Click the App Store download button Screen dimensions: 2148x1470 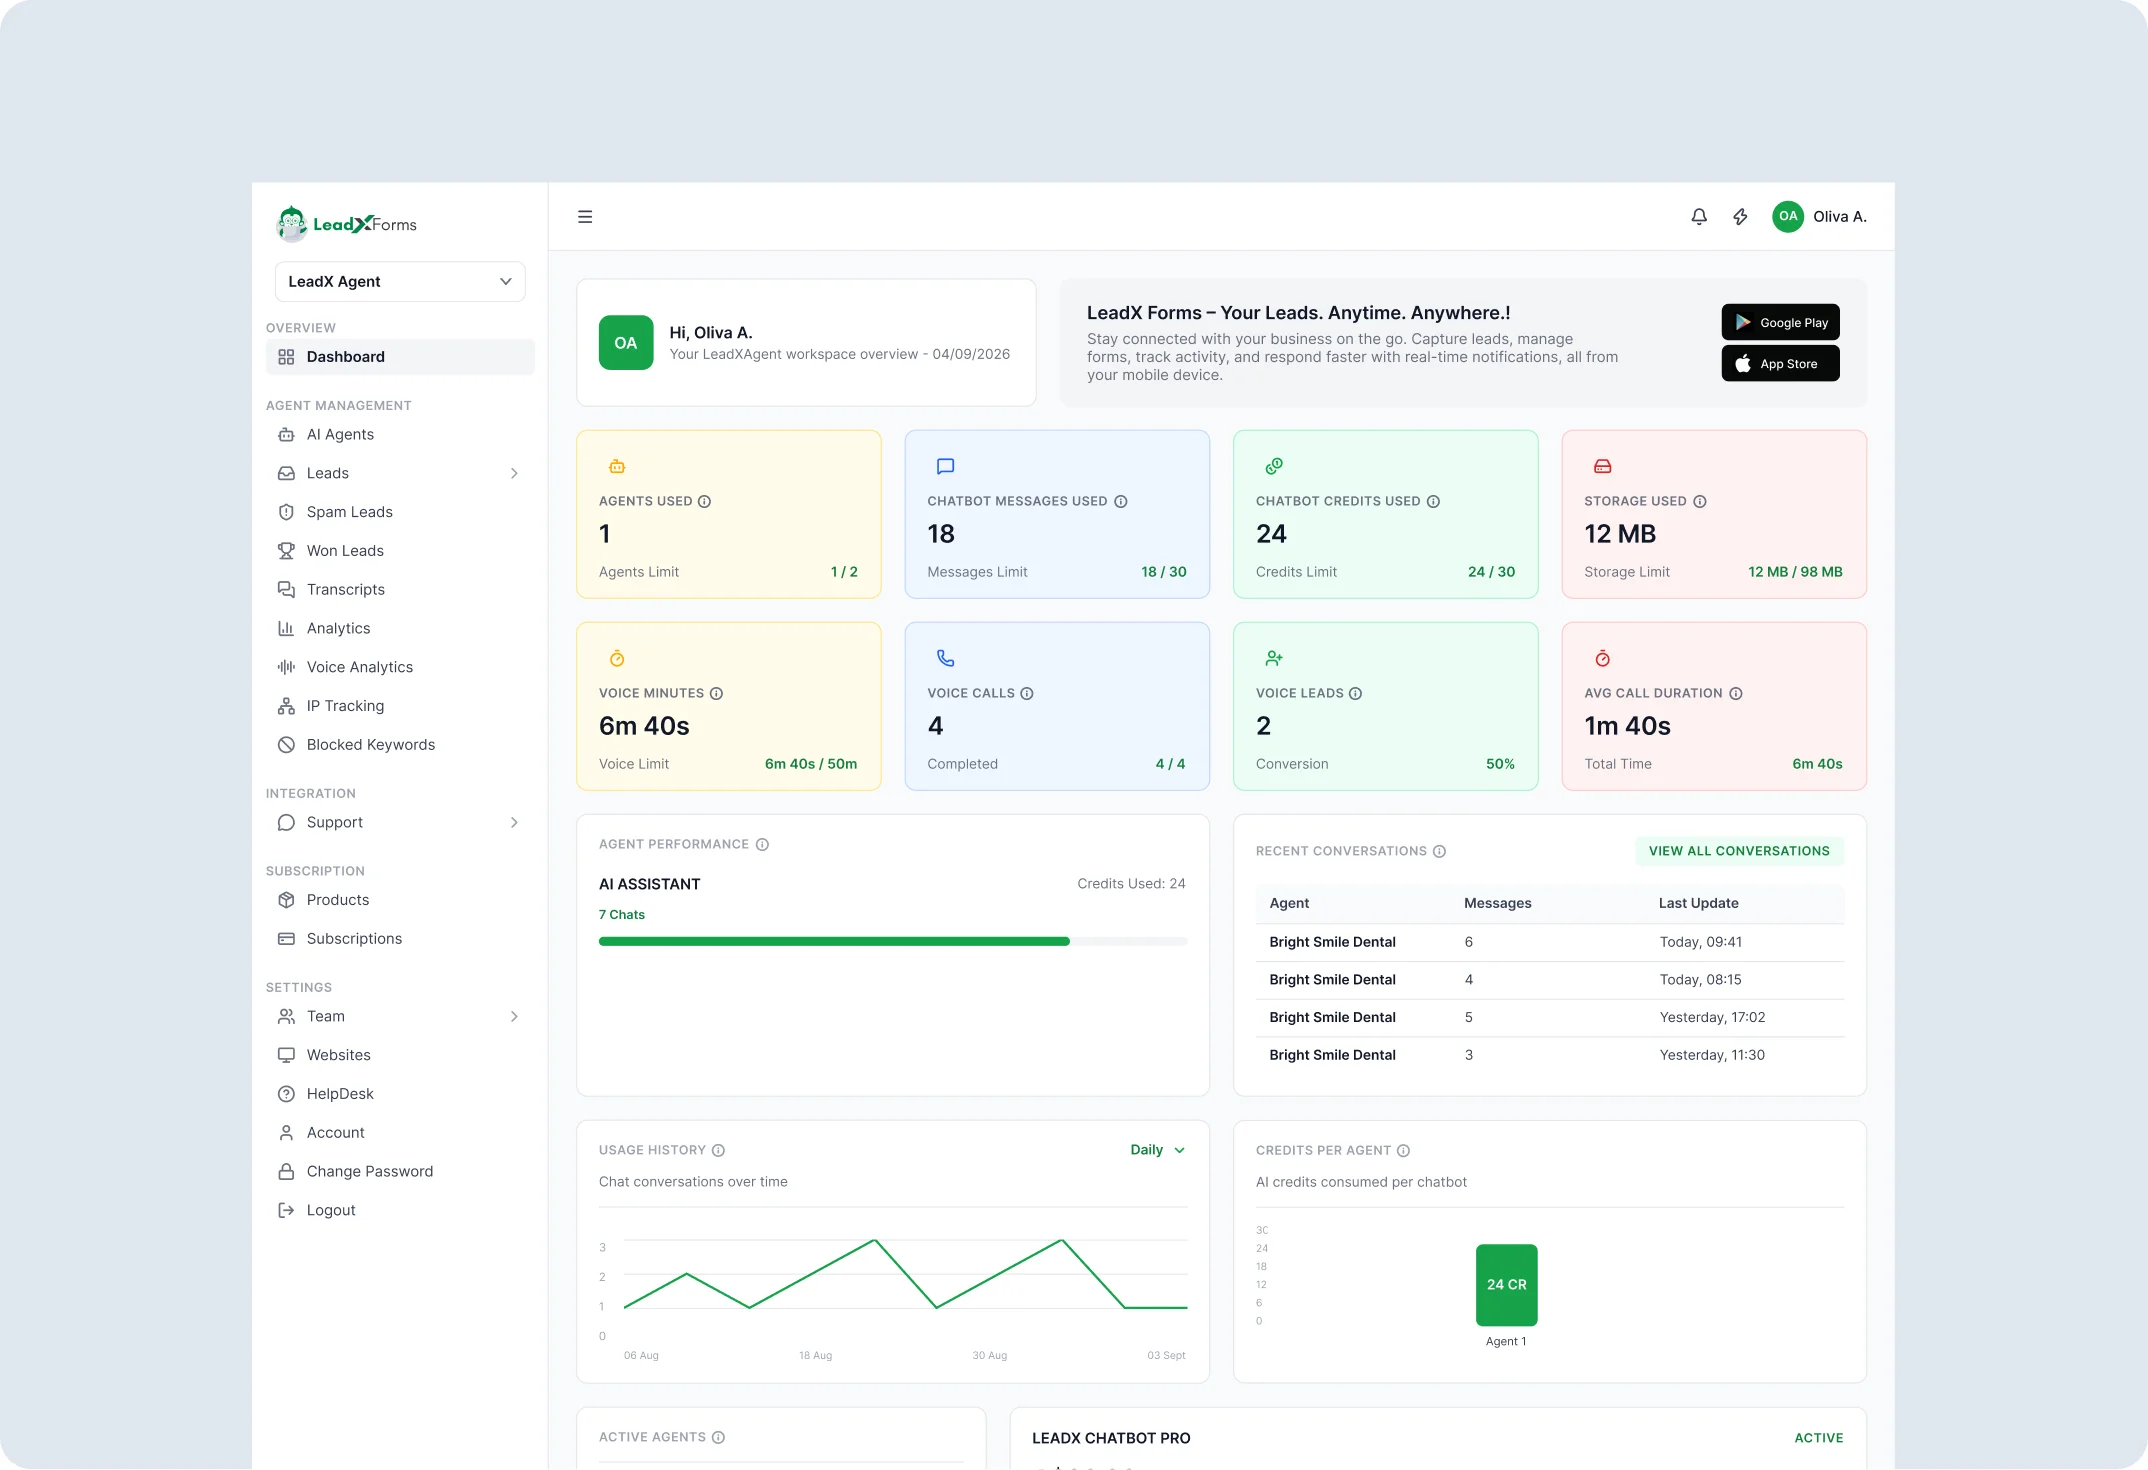pyautogui.click(x=1780, y=363)
